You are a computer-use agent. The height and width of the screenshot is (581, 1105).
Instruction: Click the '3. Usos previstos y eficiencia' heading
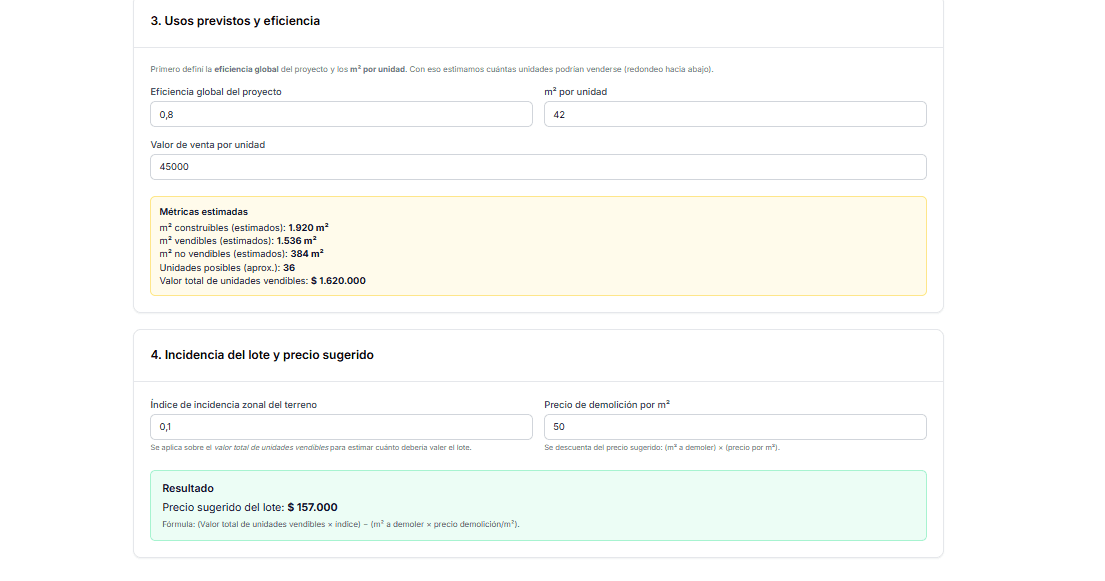(235, 21)
